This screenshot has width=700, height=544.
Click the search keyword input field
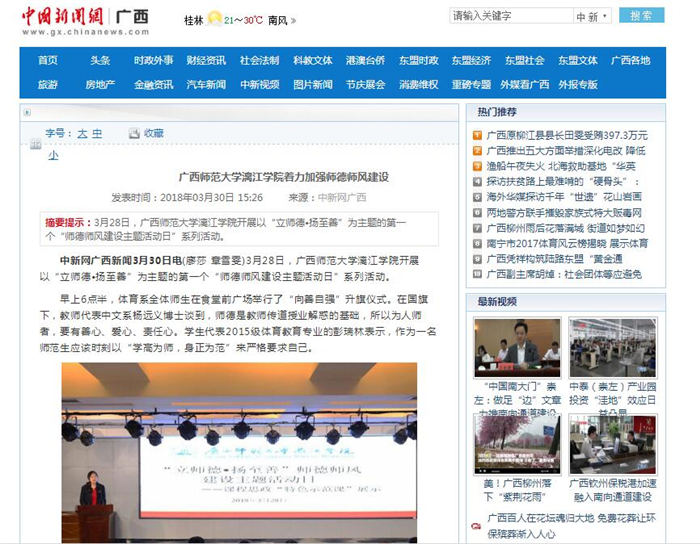tap(509, 16)
